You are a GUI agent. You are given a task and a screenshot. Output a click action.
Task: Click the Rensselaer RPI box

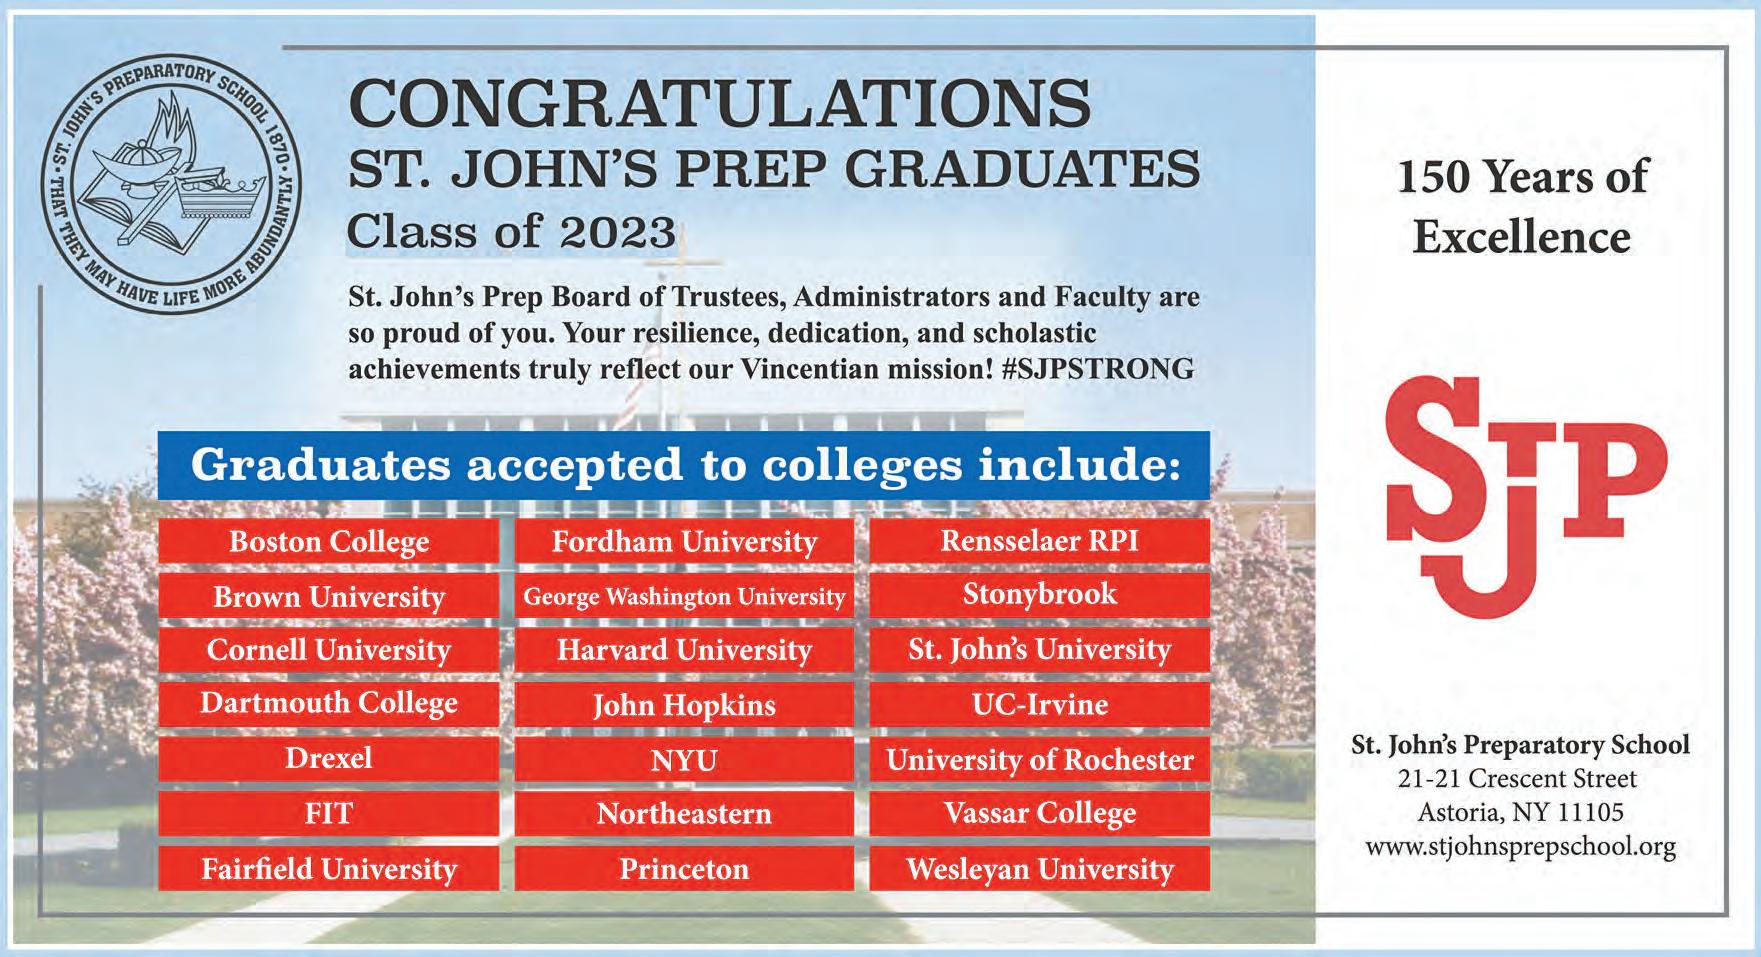[x=1039, y=542]
